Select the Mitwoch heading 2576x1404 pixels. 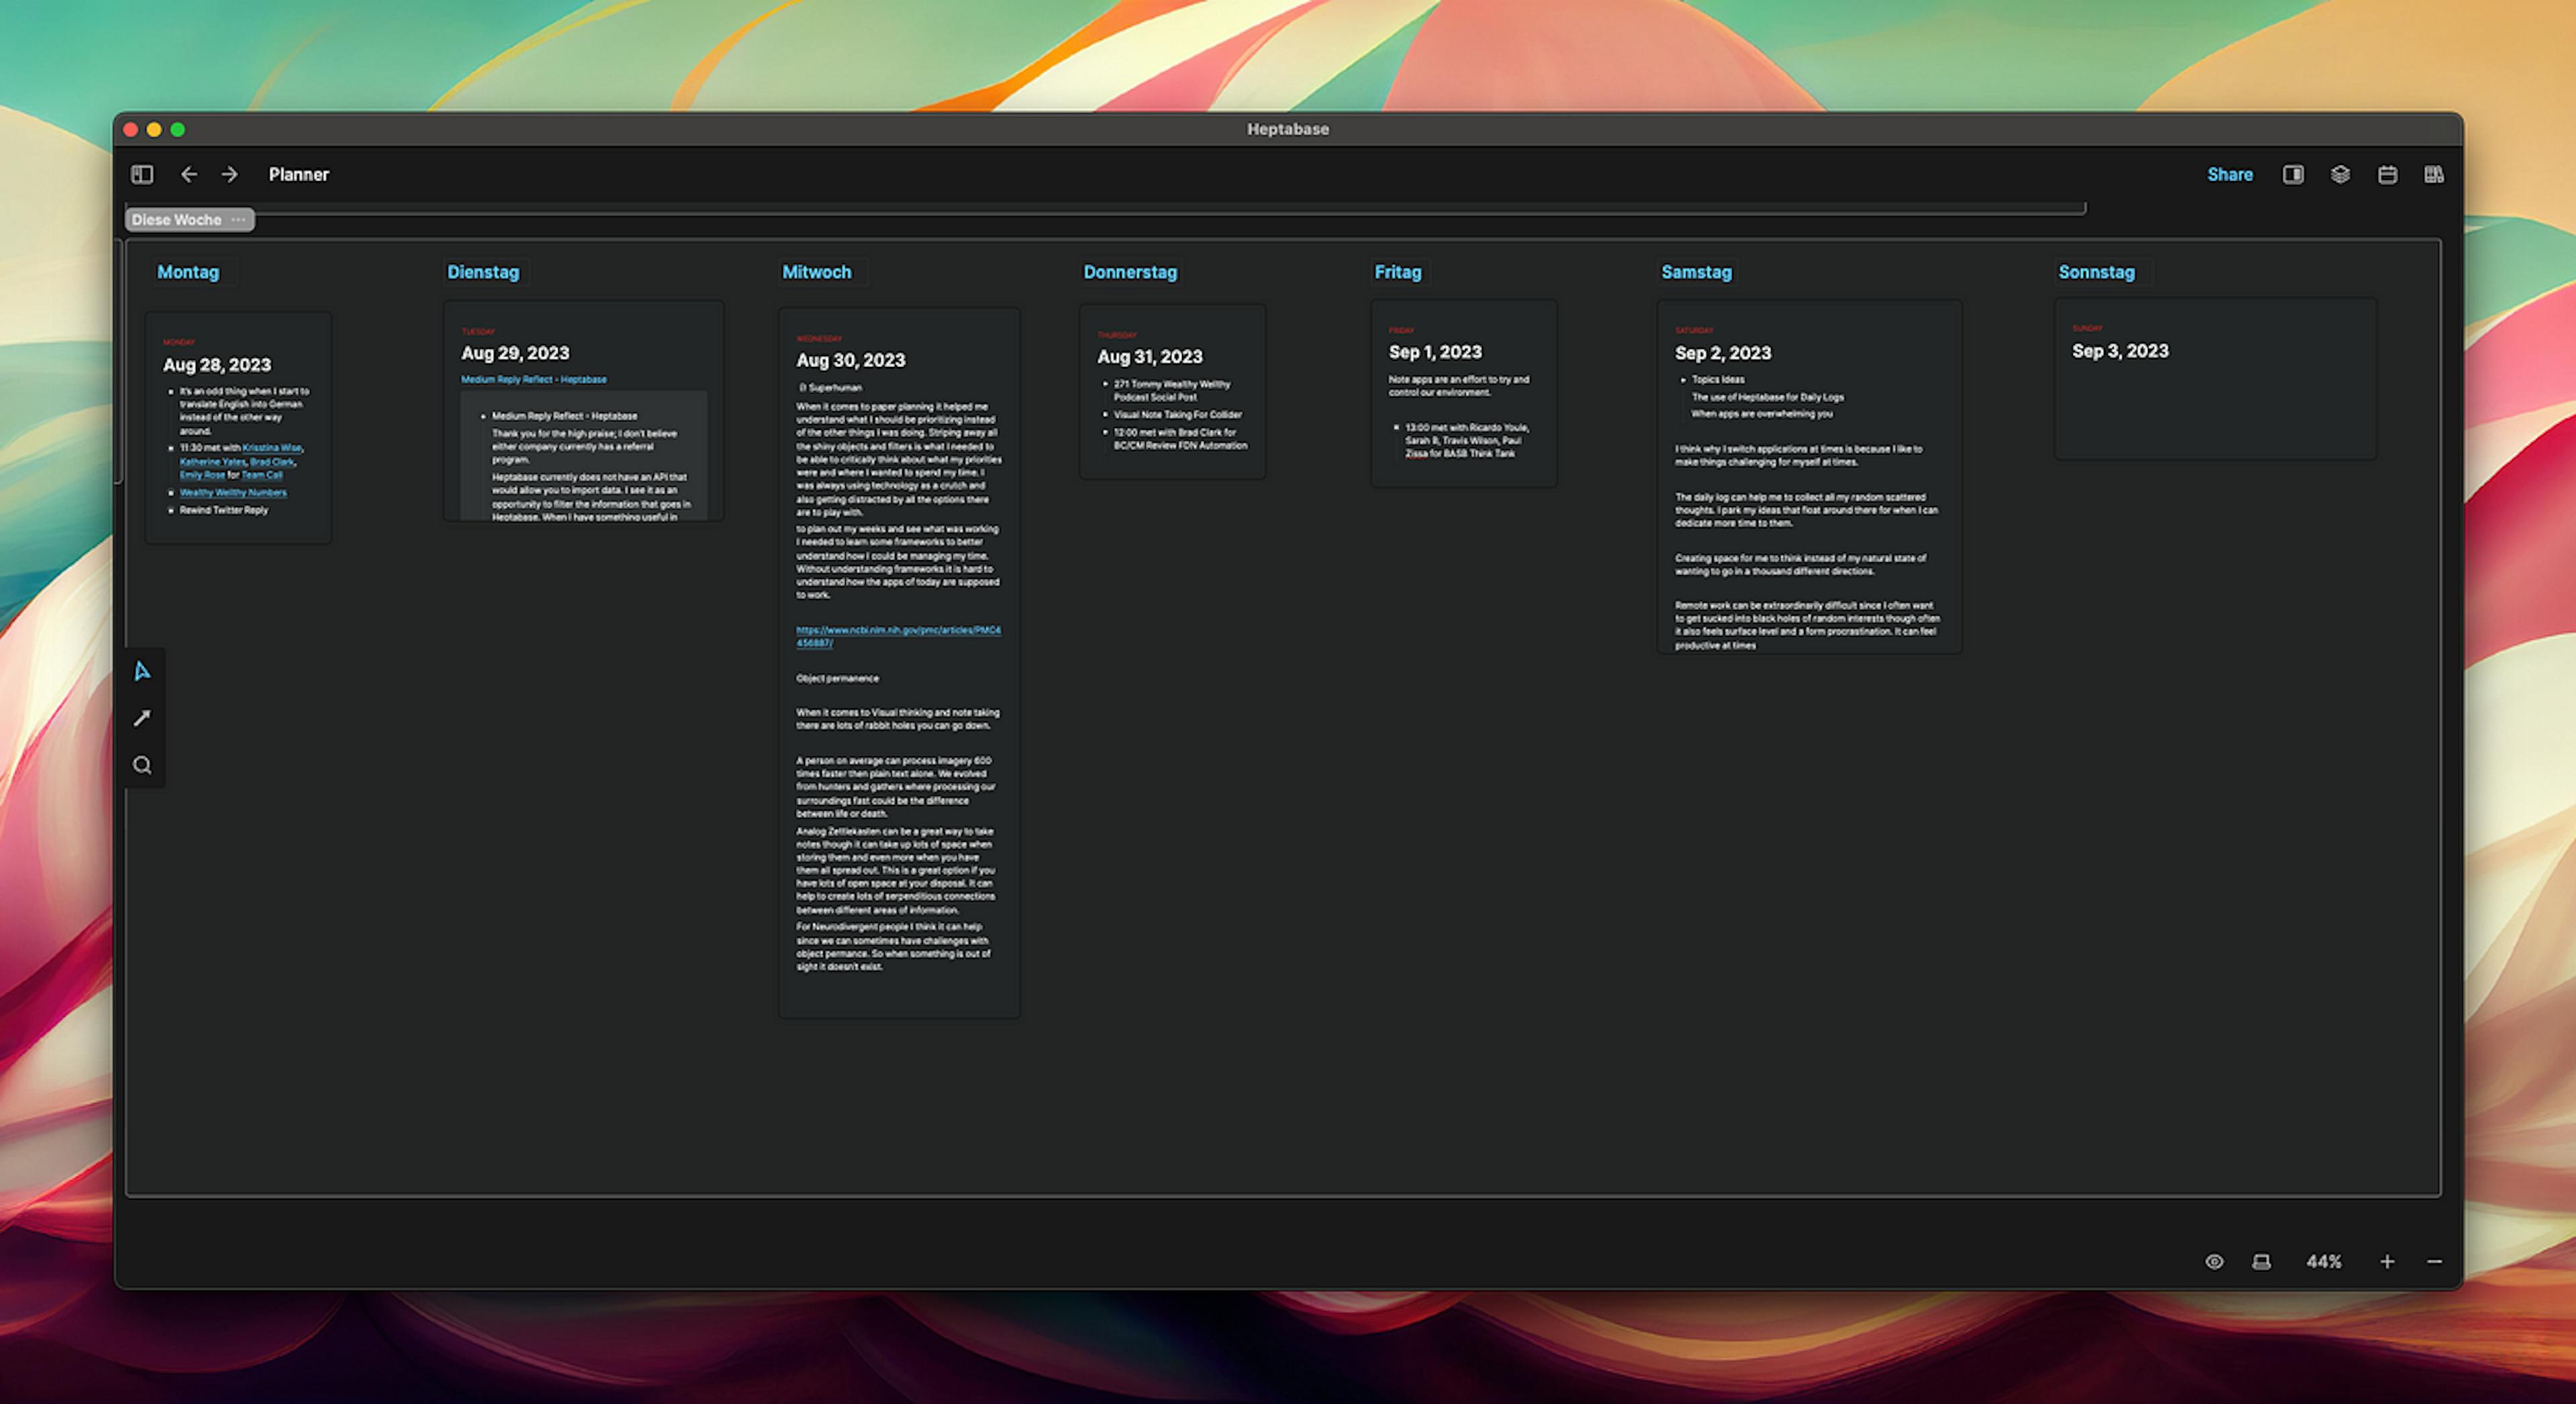pos(816,272)
